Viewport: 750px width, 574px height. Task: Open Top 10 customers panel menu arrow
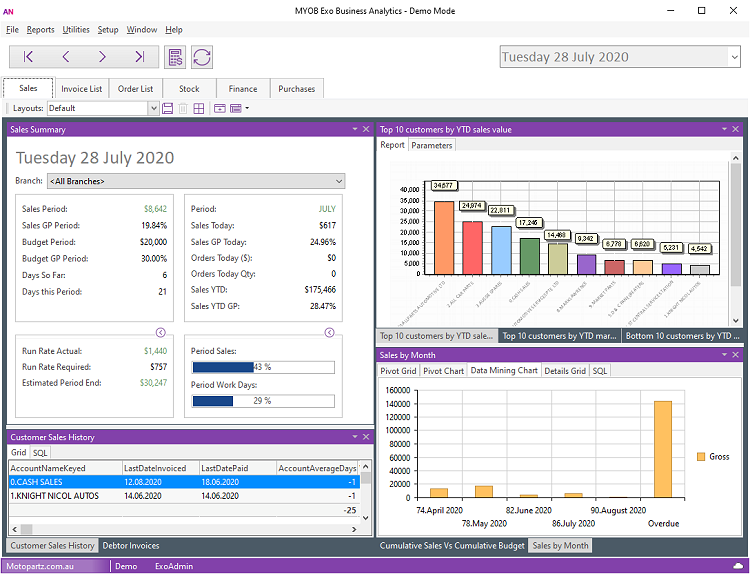(x=724, y=129)
